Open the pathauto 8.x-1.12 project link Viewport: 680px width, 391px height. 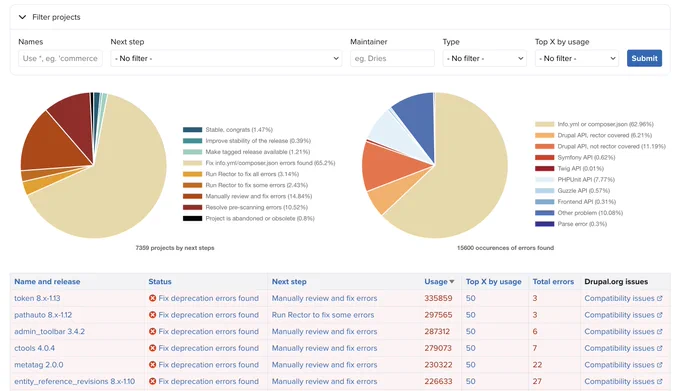click(43, 315)
